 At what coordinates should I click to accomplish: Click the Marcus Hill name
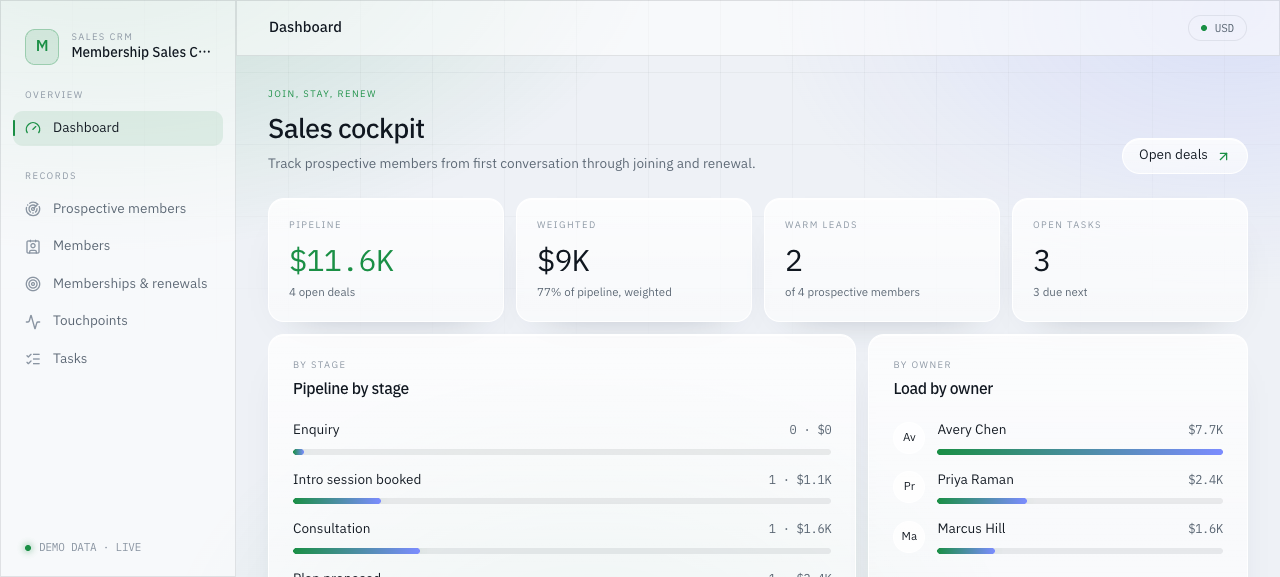(x=972, y=529)
